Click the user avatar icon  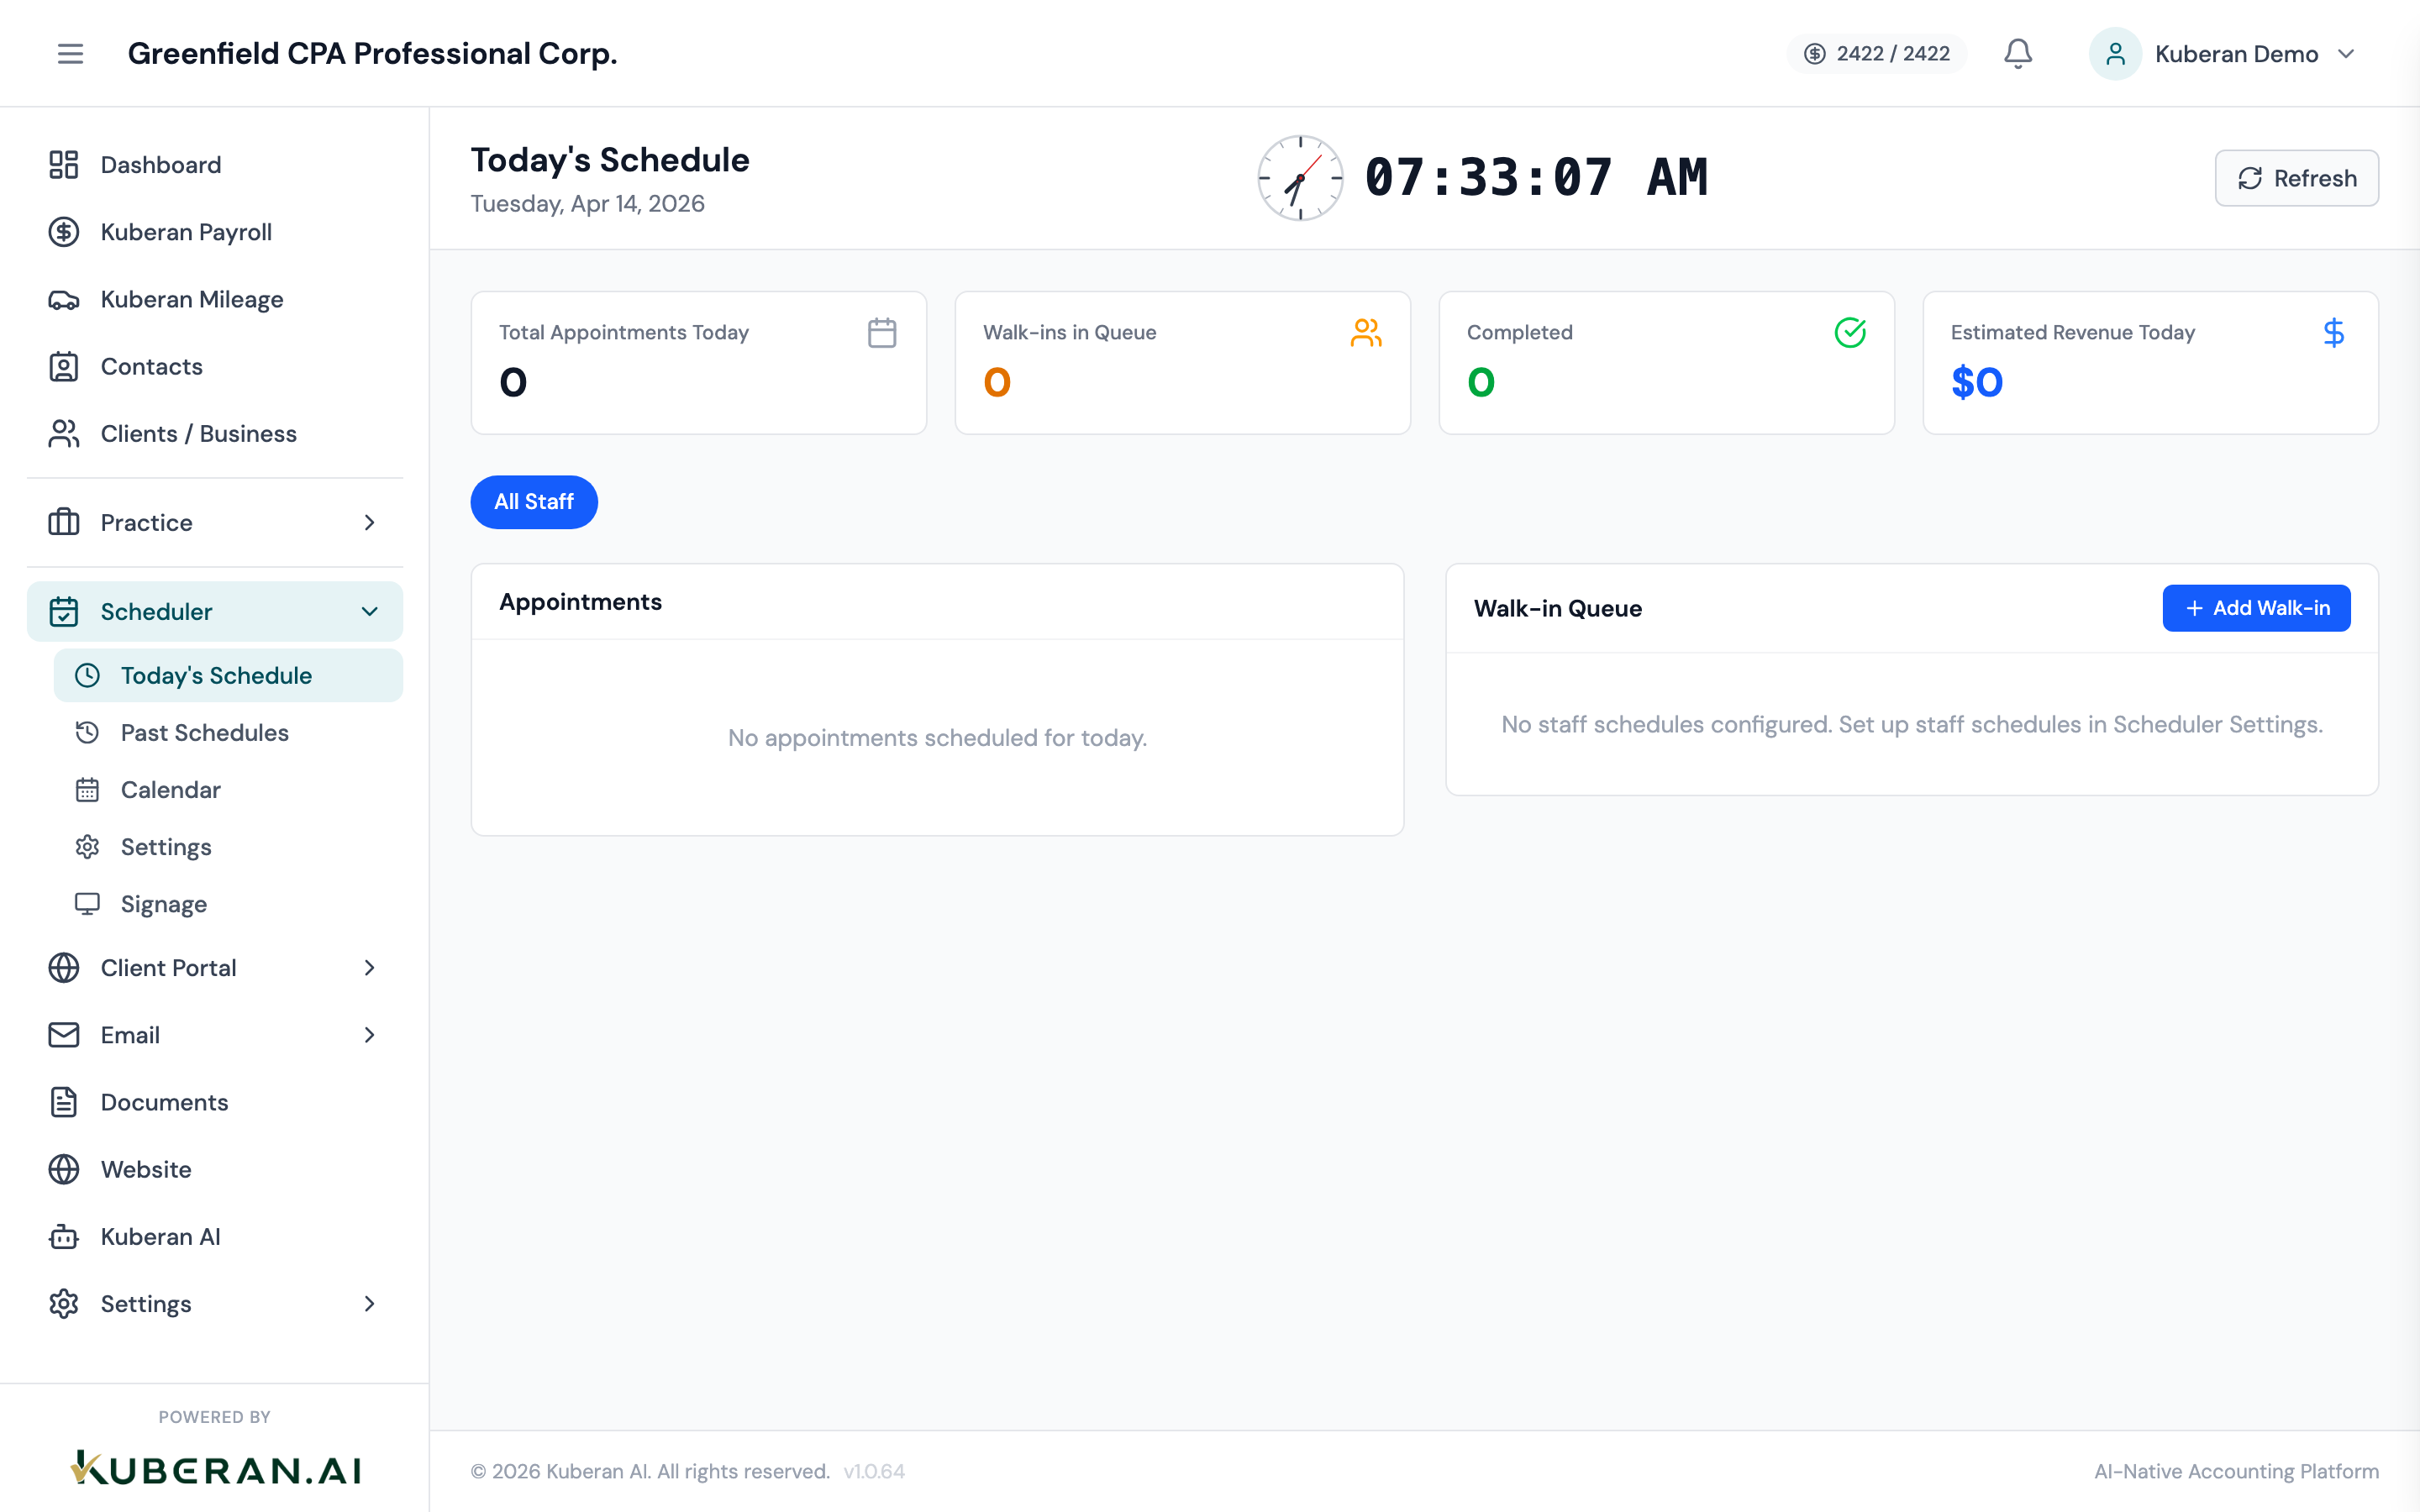pyautogui.click(x=2115, y=53)
